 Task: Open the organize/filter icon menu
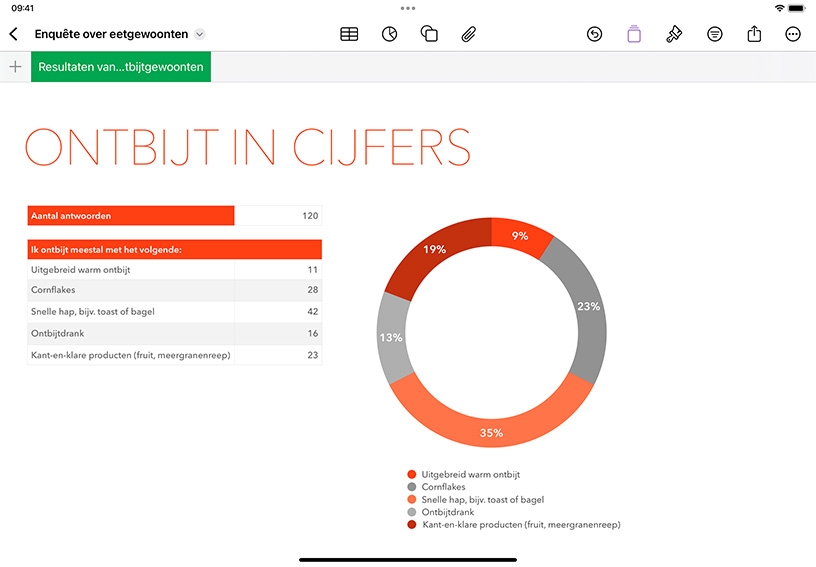point(715,34)
